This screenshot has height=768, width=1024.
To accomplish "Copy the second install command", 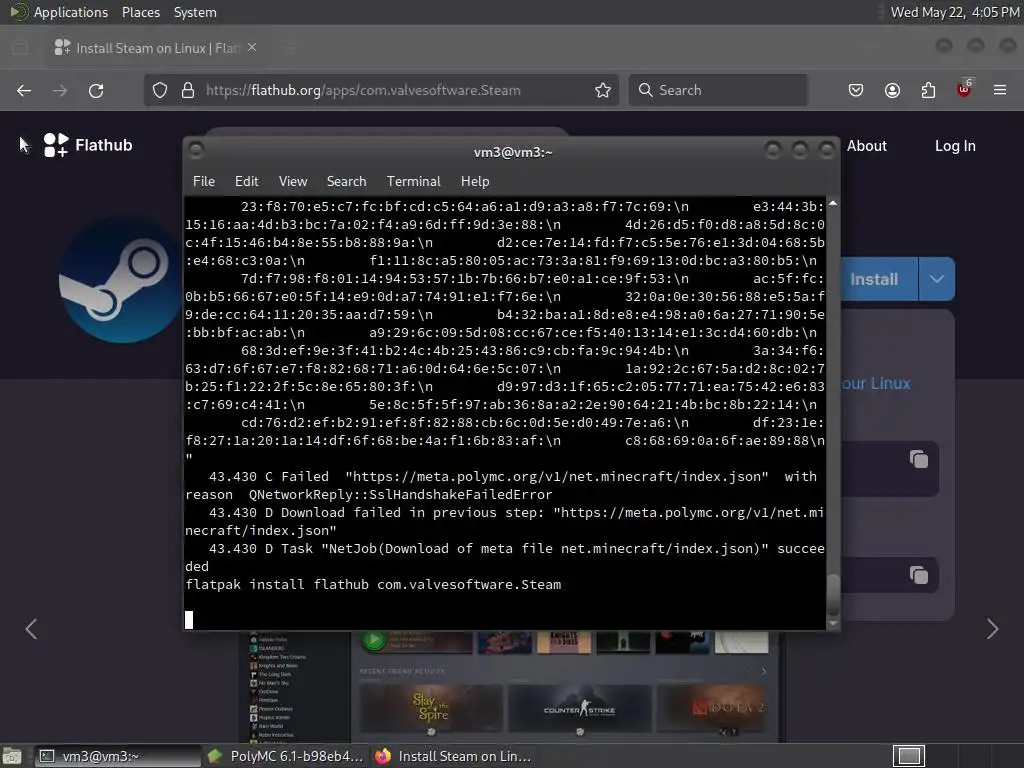I will point(919,575).
